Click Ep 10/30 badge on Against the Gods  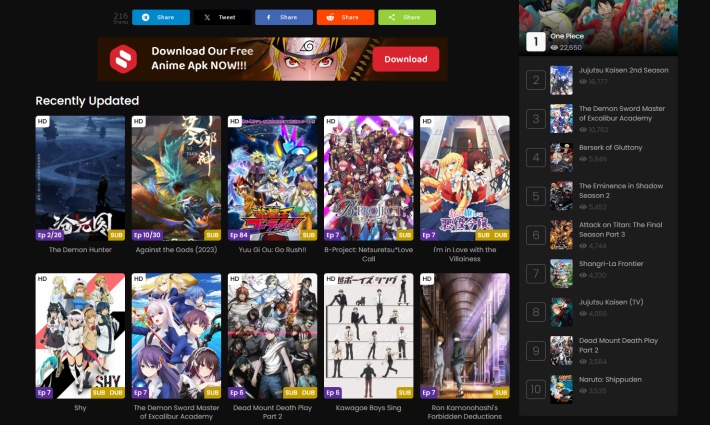pyautogui.click(x=147, y=235)
